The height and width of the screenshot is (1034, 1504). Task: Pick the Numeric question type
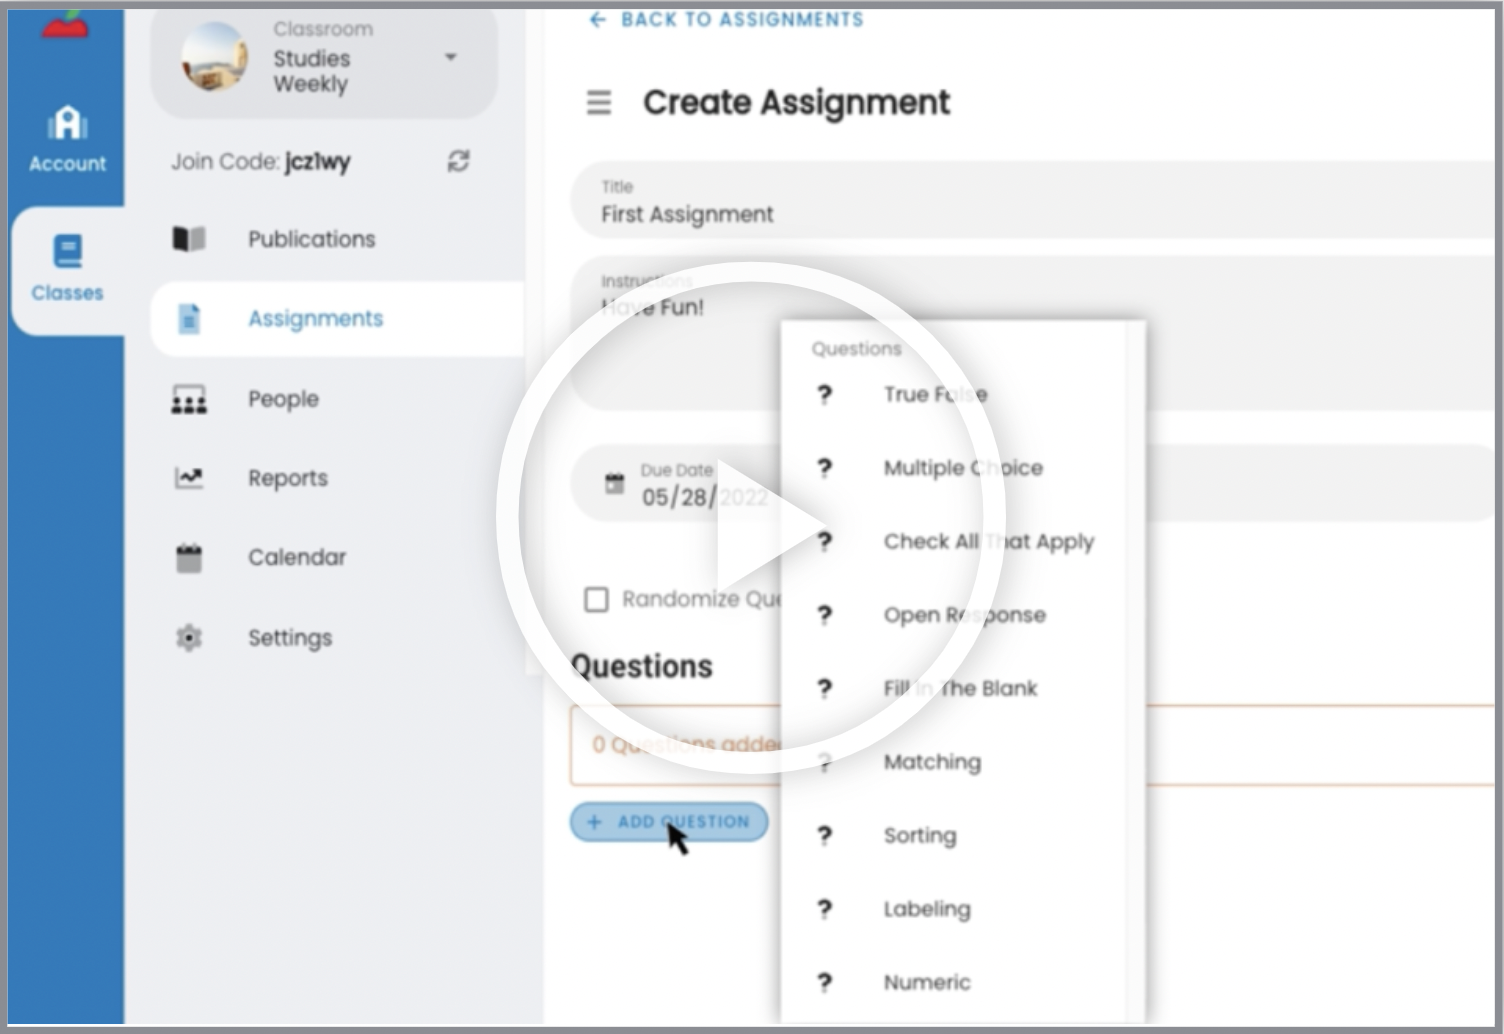click(926, 983)
